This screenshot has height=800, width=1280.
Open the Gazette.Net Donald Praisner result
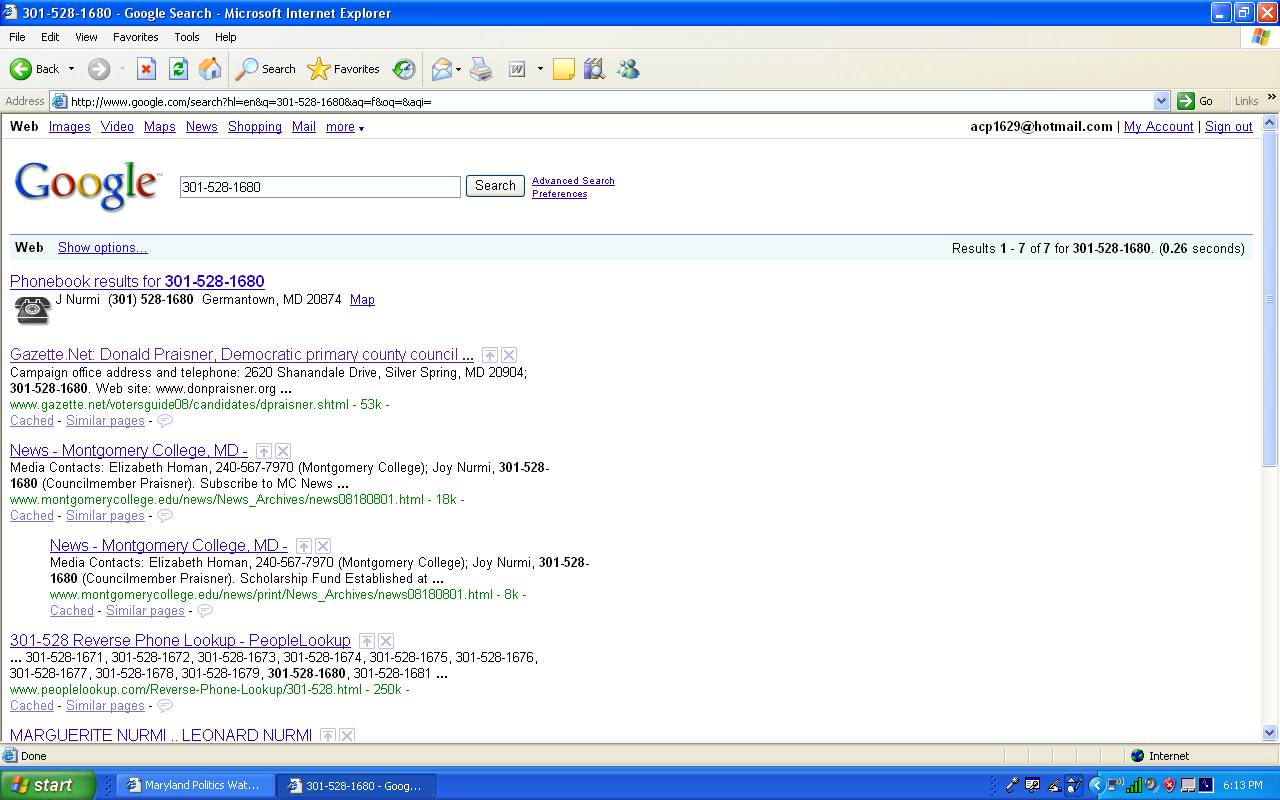pos(242,355)
